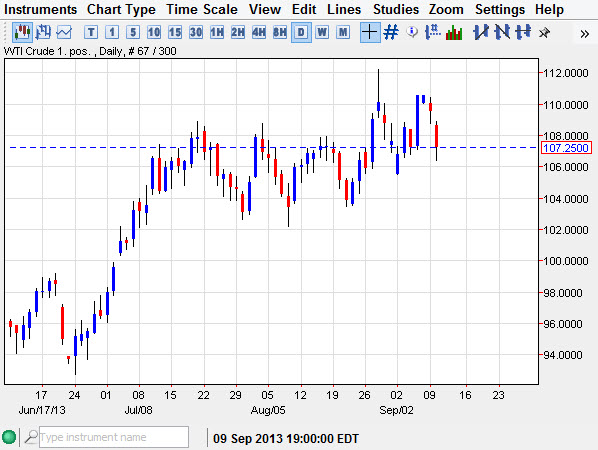
Task: Select the candlestick chart type icon
Action: tap(22, 32)
